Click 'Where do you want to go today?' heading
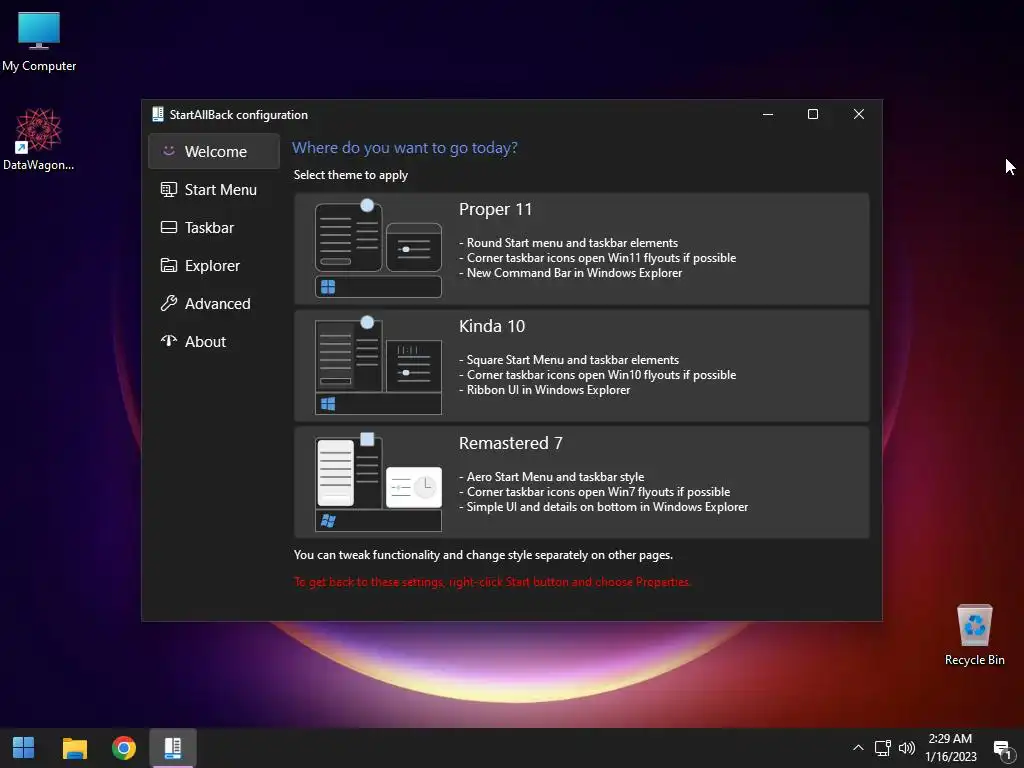This screenshot has width=1024, height=768. tap(405, 148)
